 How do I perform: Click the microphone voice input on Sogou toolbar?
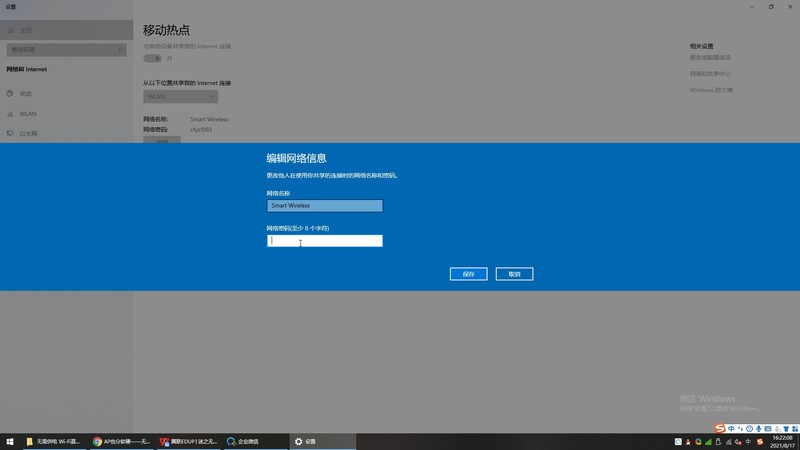759,429
